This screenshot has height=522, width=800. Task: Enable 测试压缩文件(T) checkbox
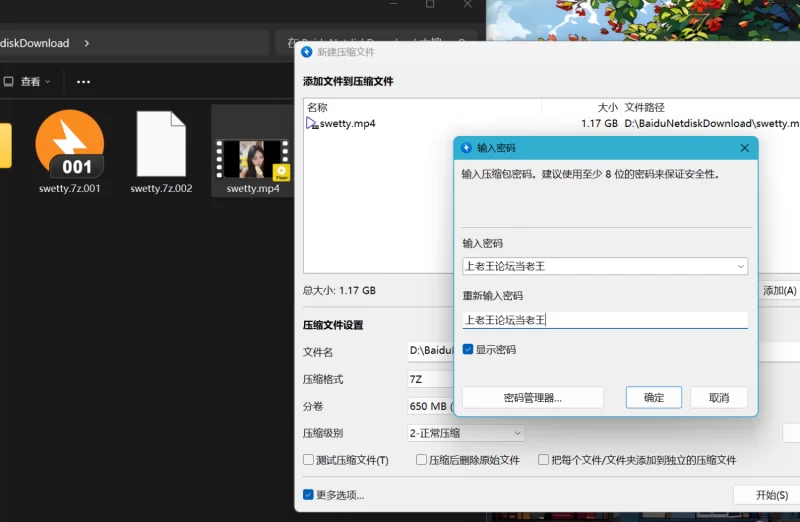click(x=308, y=460)
